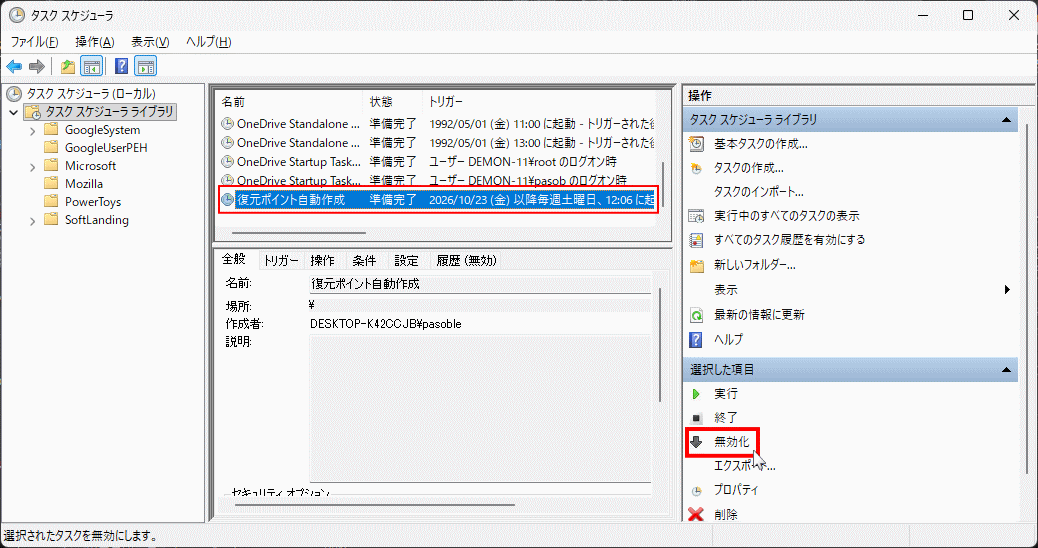Toggle the console tree pane toolbar icon

(x=91, y=66)
